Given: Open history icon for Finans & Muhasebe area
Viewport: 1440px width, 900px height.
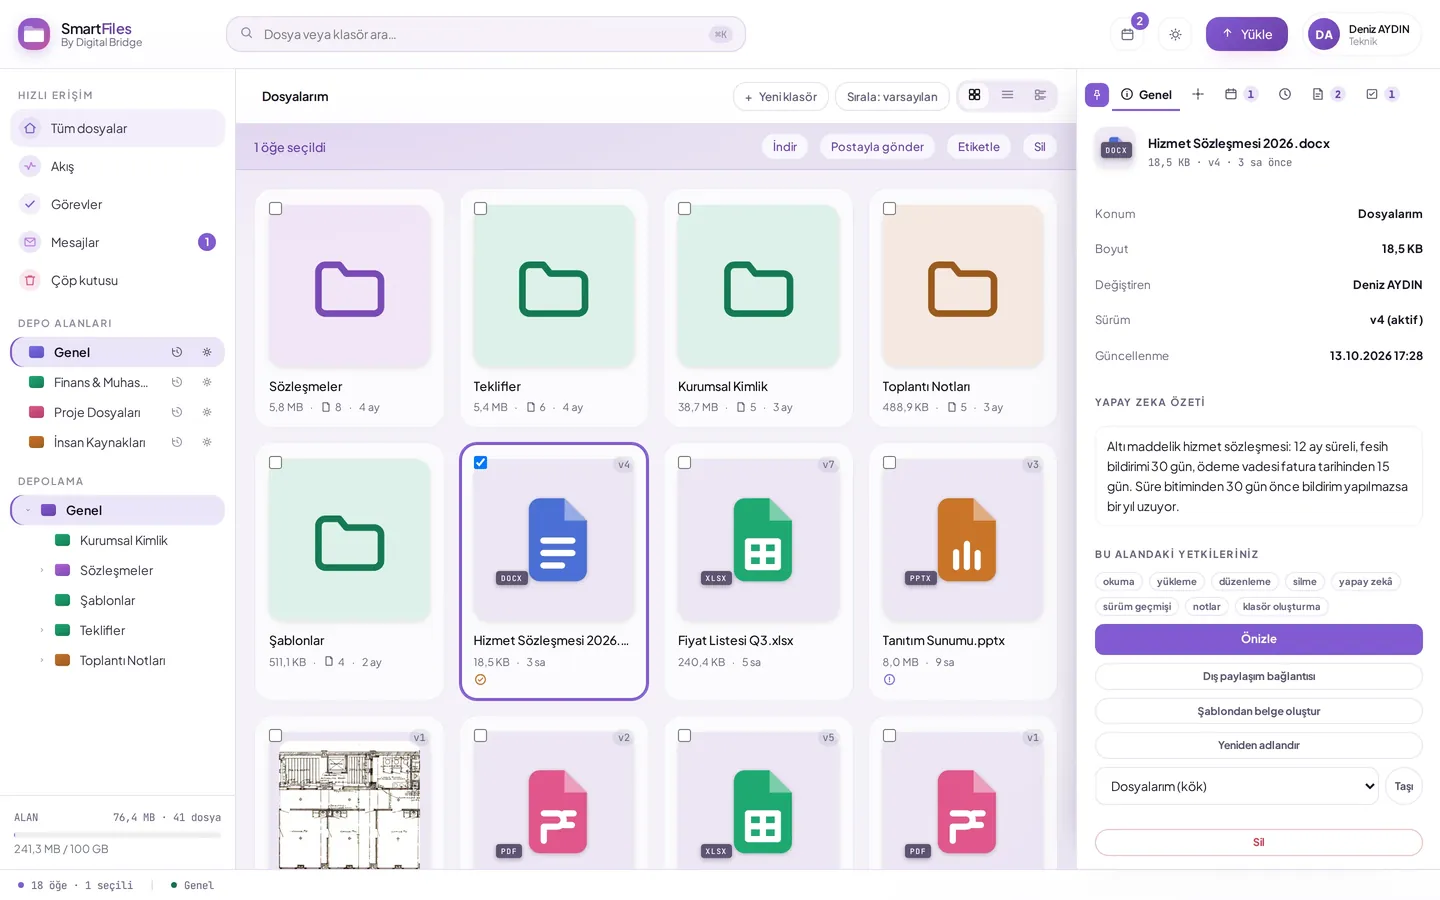Looking at the screenshot, I should click(177, 382).
